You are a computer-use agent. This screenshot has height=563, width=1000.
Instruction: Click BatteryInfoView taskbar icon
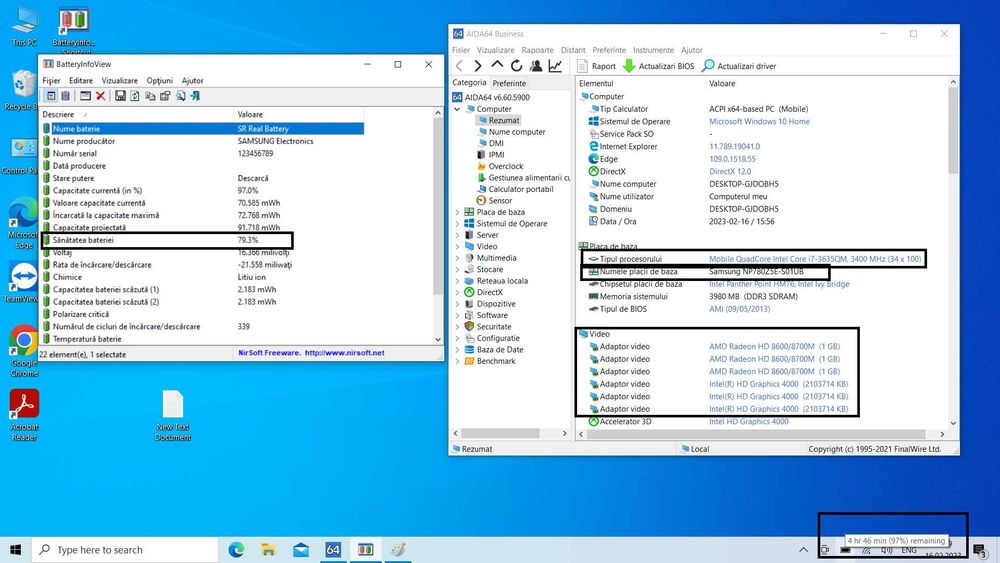pos(365,550)
